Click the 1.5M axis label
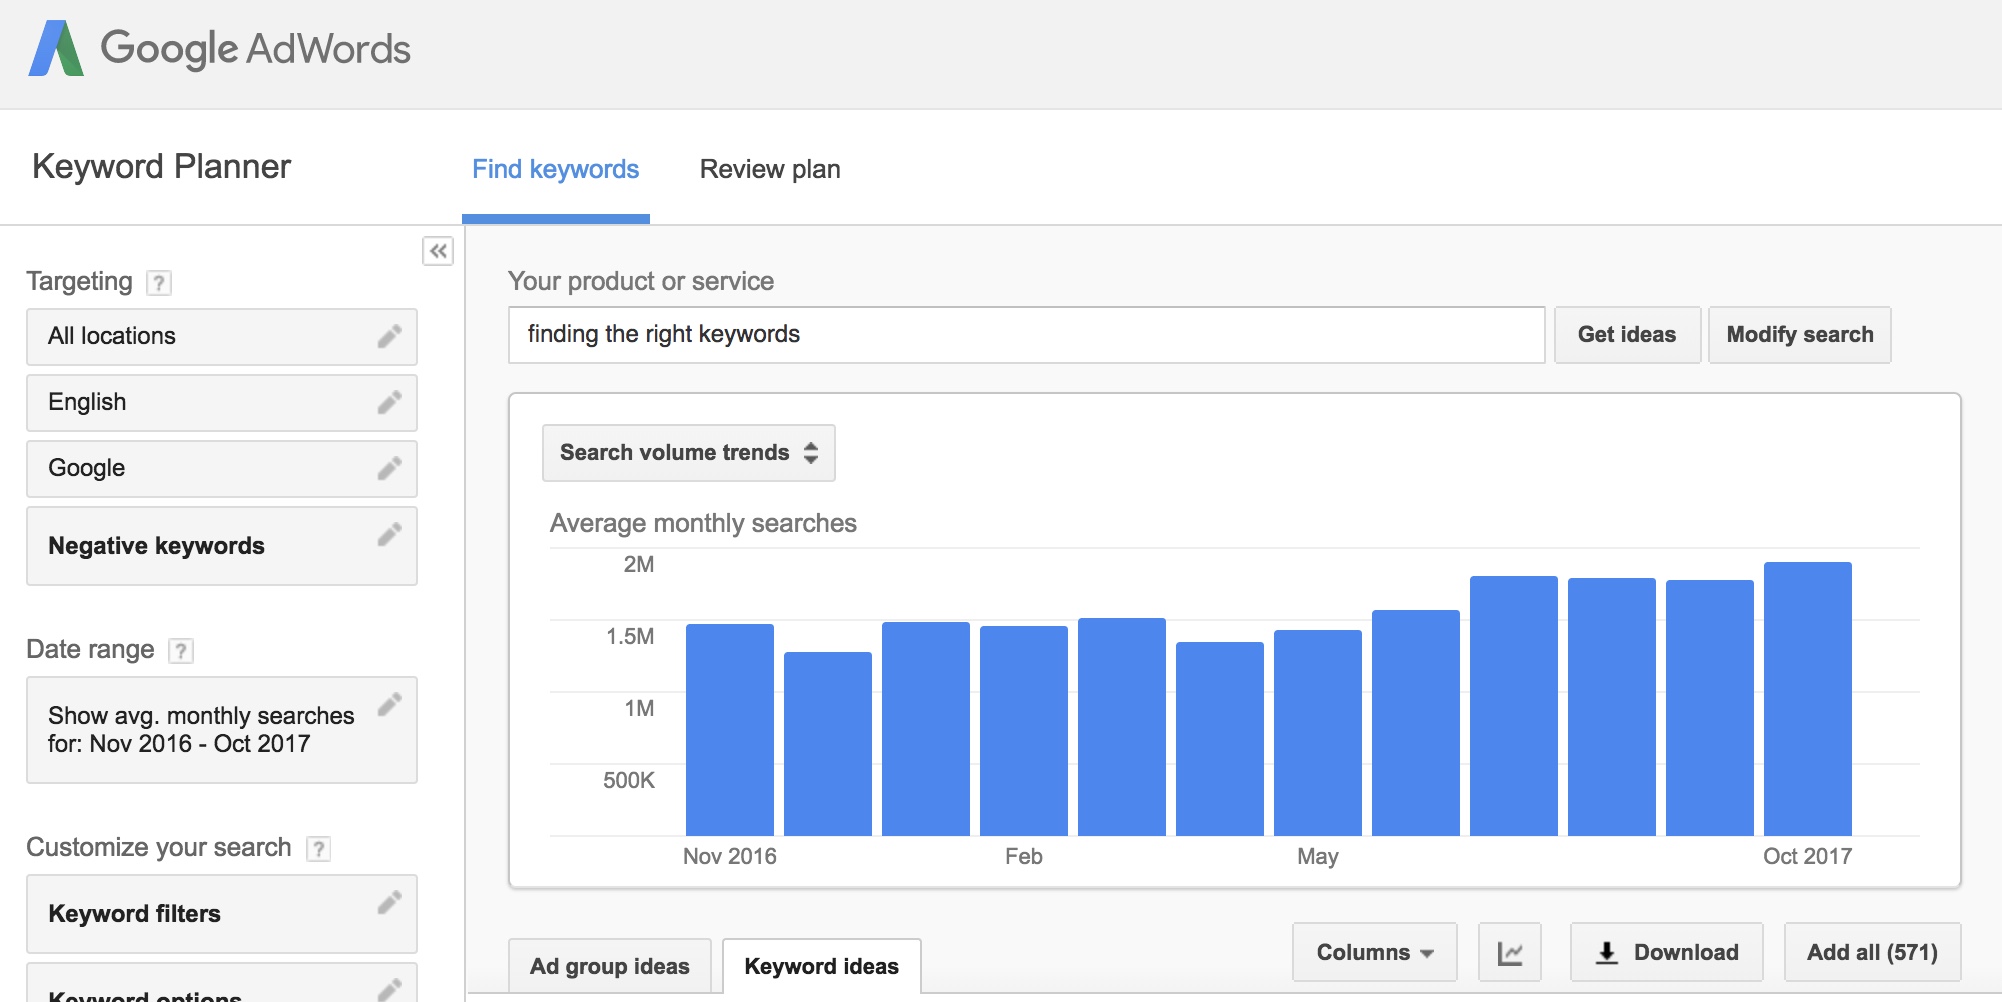2002x1002 pixels. click(x=630, y=636)
